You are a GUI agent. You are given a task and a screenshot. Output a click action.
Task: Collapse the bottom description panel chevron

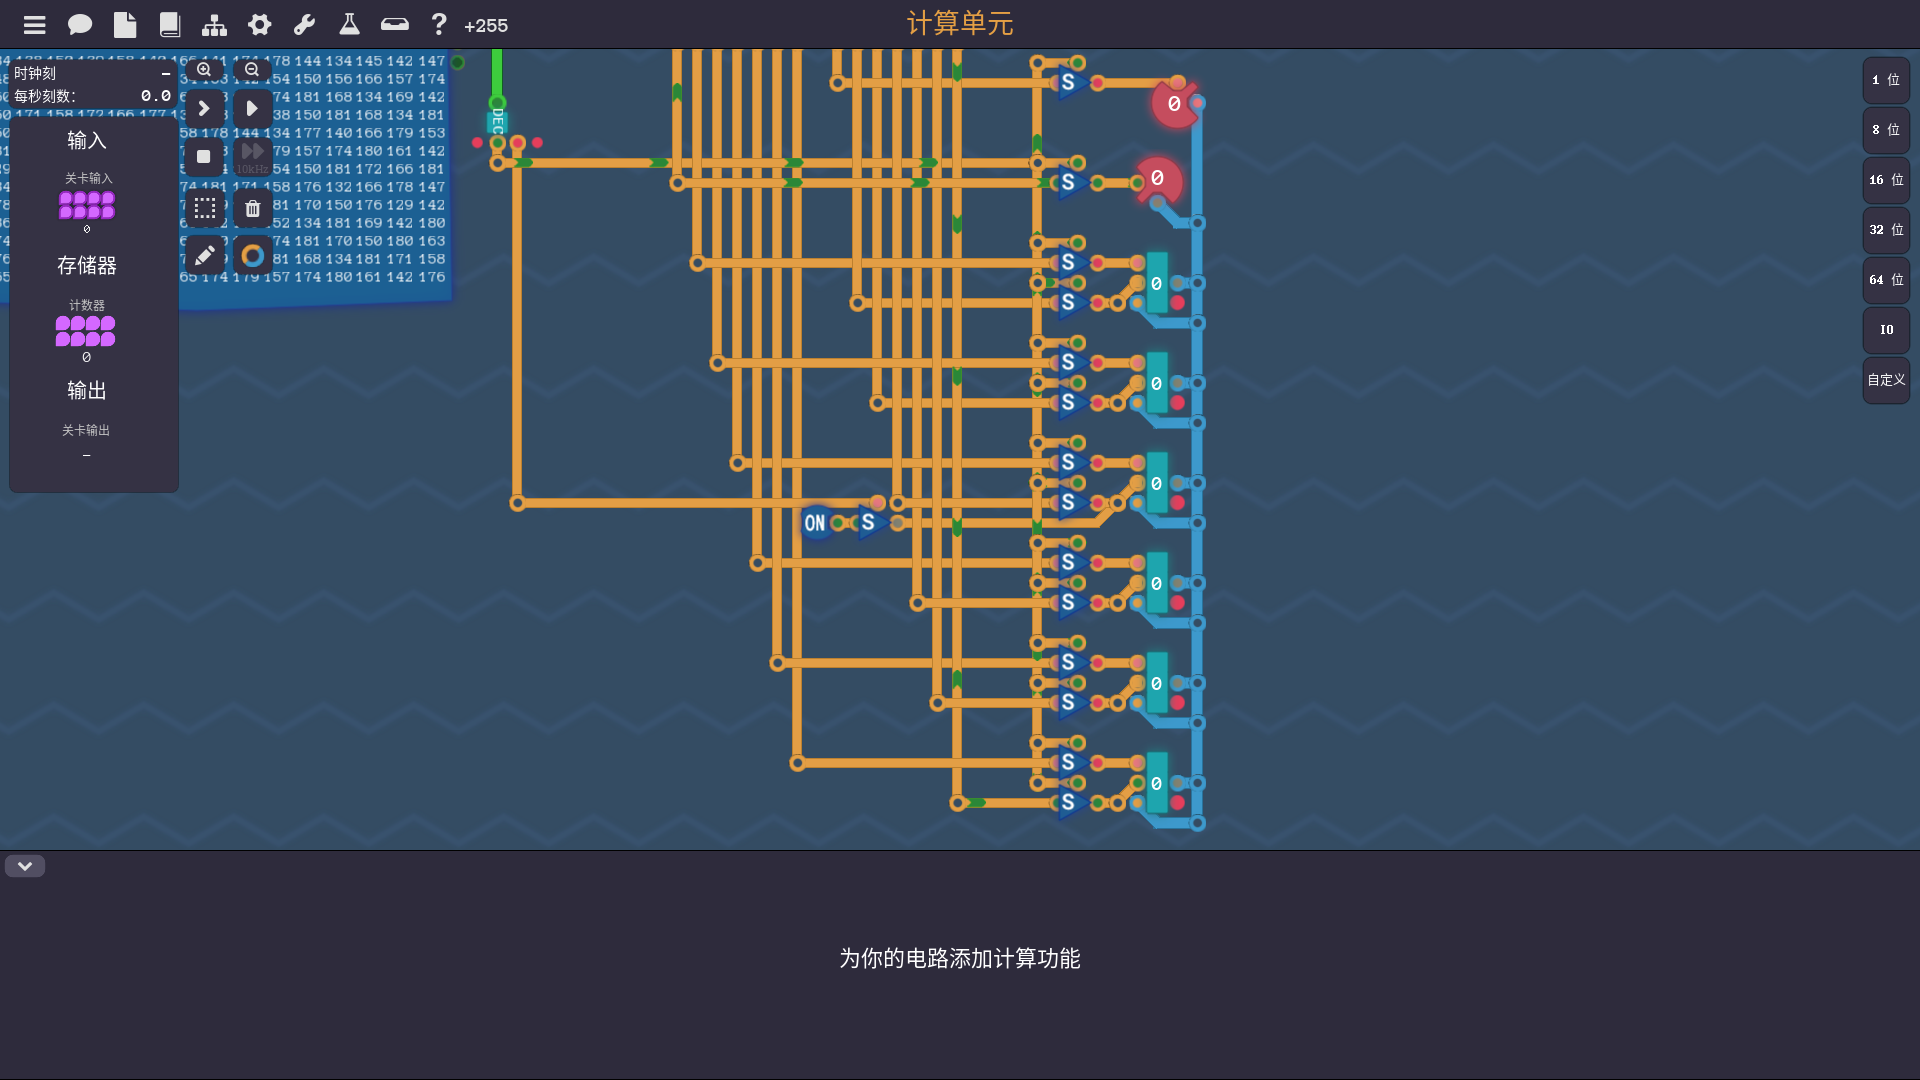[x=25, y=866]
